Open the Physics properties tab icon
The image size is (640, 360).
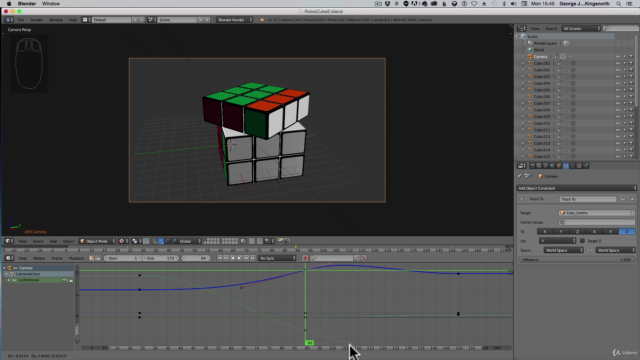(586, 166)
